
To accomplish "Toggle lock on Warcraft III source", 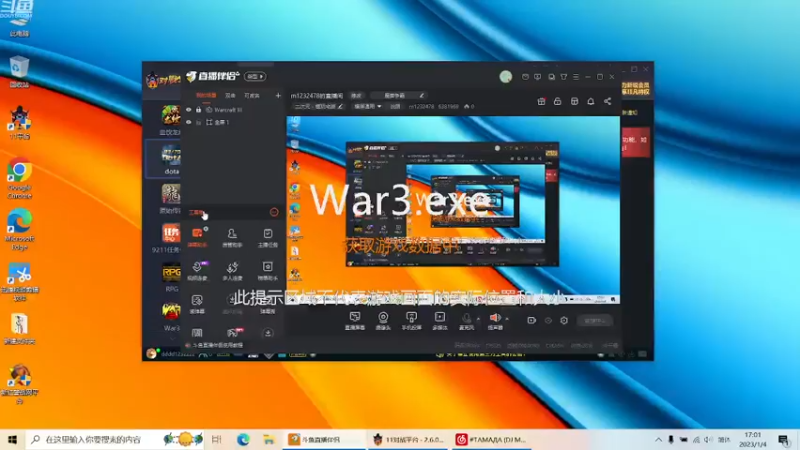I will (198, 110).
